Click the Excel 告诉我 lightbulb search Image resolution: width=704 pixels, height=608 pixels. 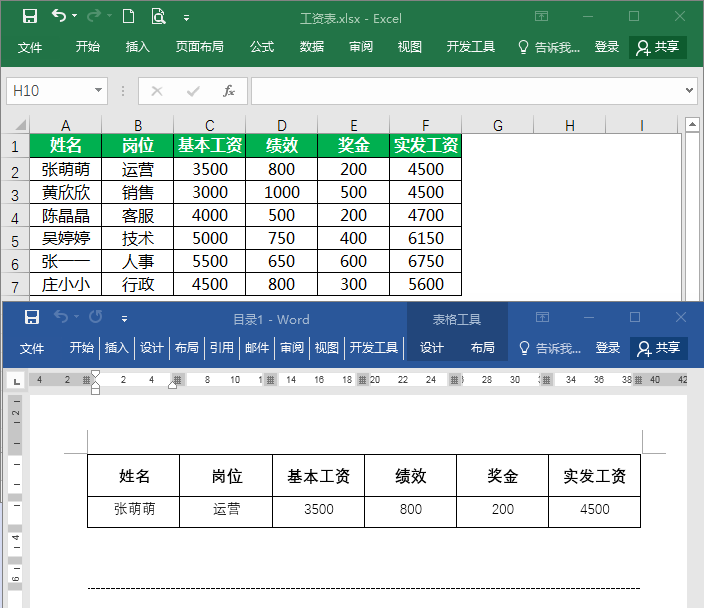click(x=549, y=47)
